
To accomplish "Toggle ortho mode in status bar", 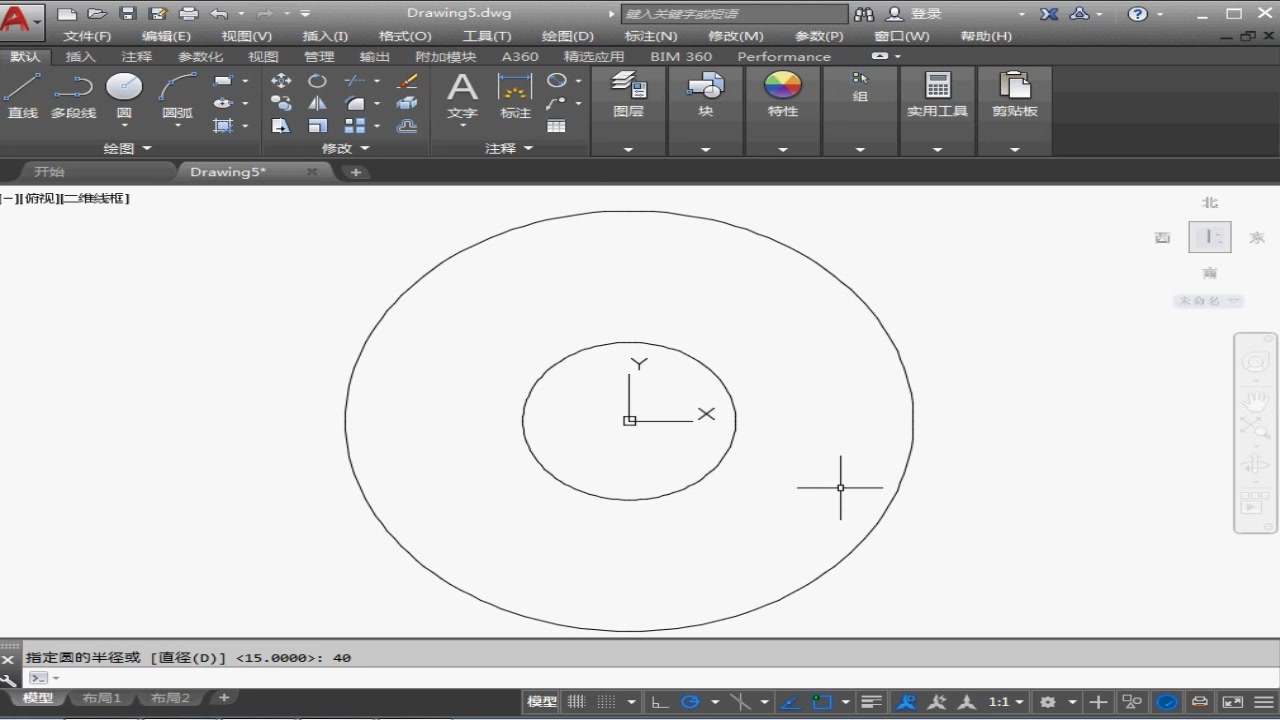I will pyautogui.click(x=659, y=702).
